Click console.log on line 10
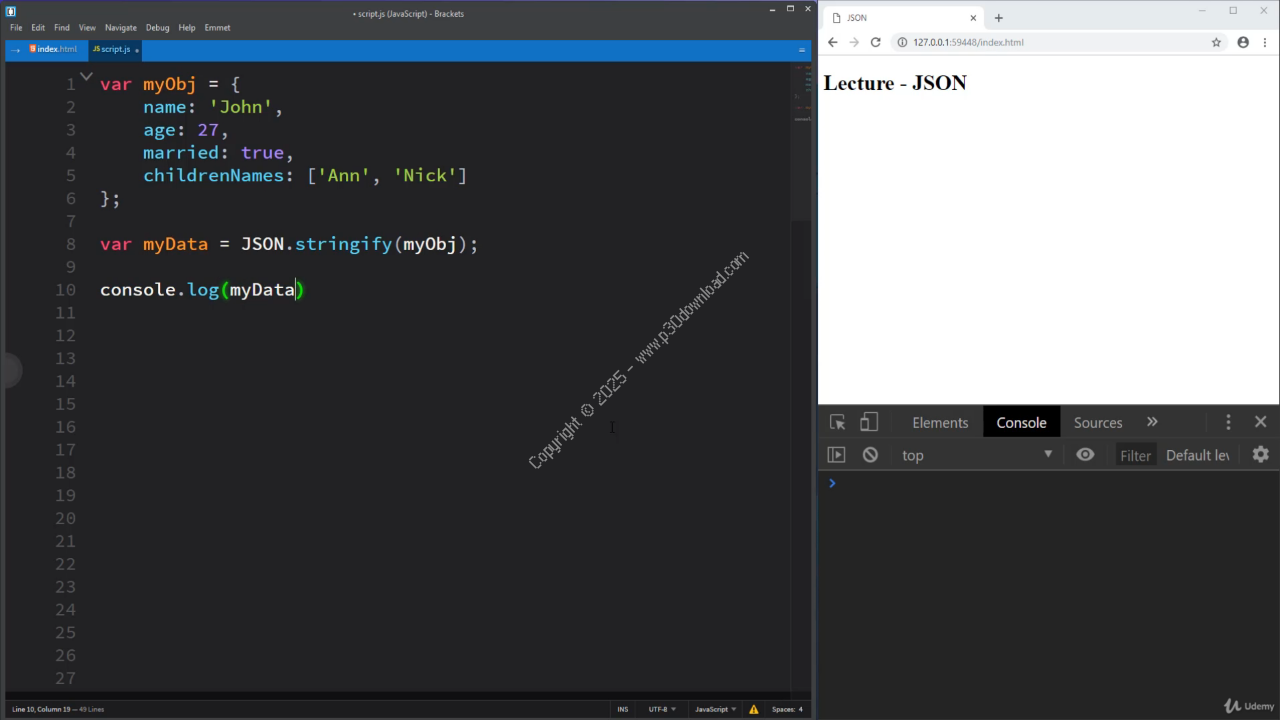Viewport: 1280px width, 720px height. pos(160,290)
